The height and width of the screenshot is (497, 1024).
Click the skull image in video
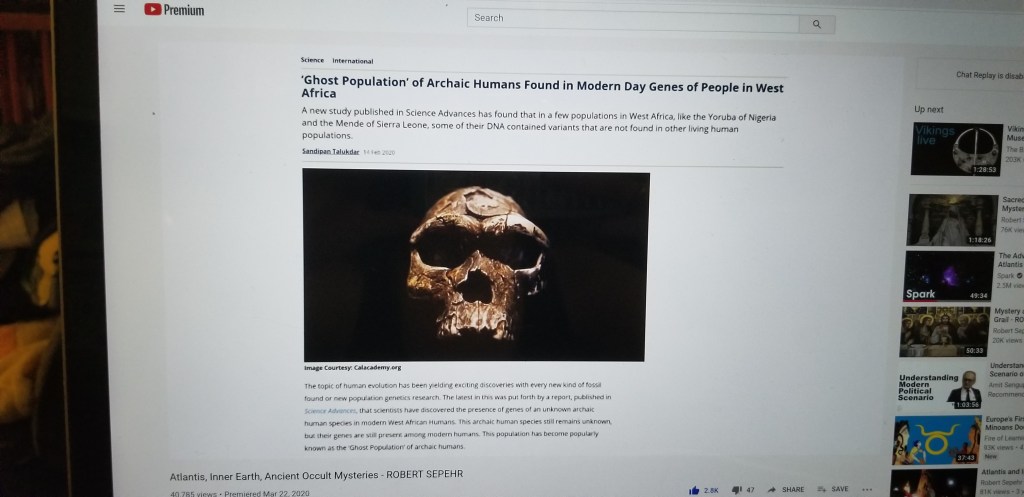(475, 265)
